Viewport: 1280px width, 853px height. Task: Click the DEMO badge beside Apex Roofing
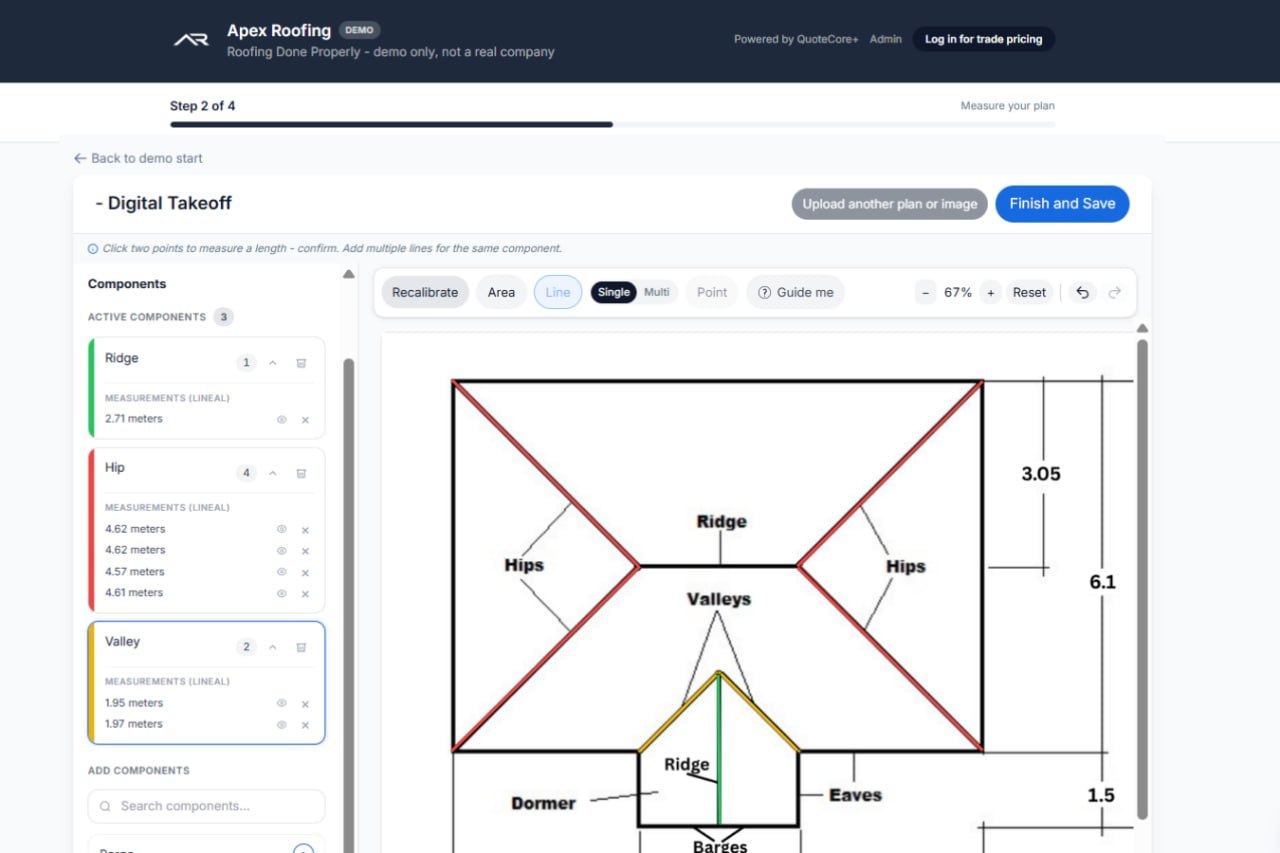tap(359, 30)
